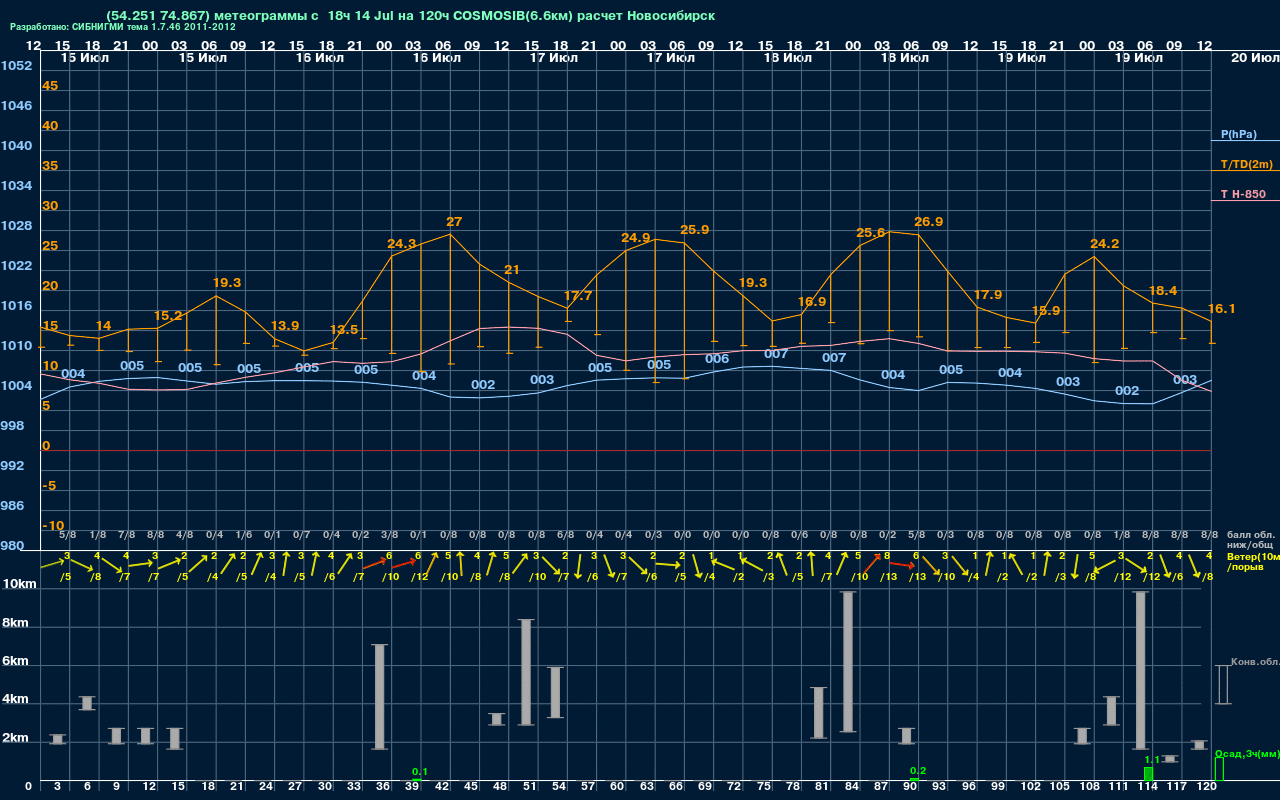The height and width of the screenshot is (800, 1280).
Task: Click the 24.9 temperature label
Action: pyautogui.click(x=636, y=238)
